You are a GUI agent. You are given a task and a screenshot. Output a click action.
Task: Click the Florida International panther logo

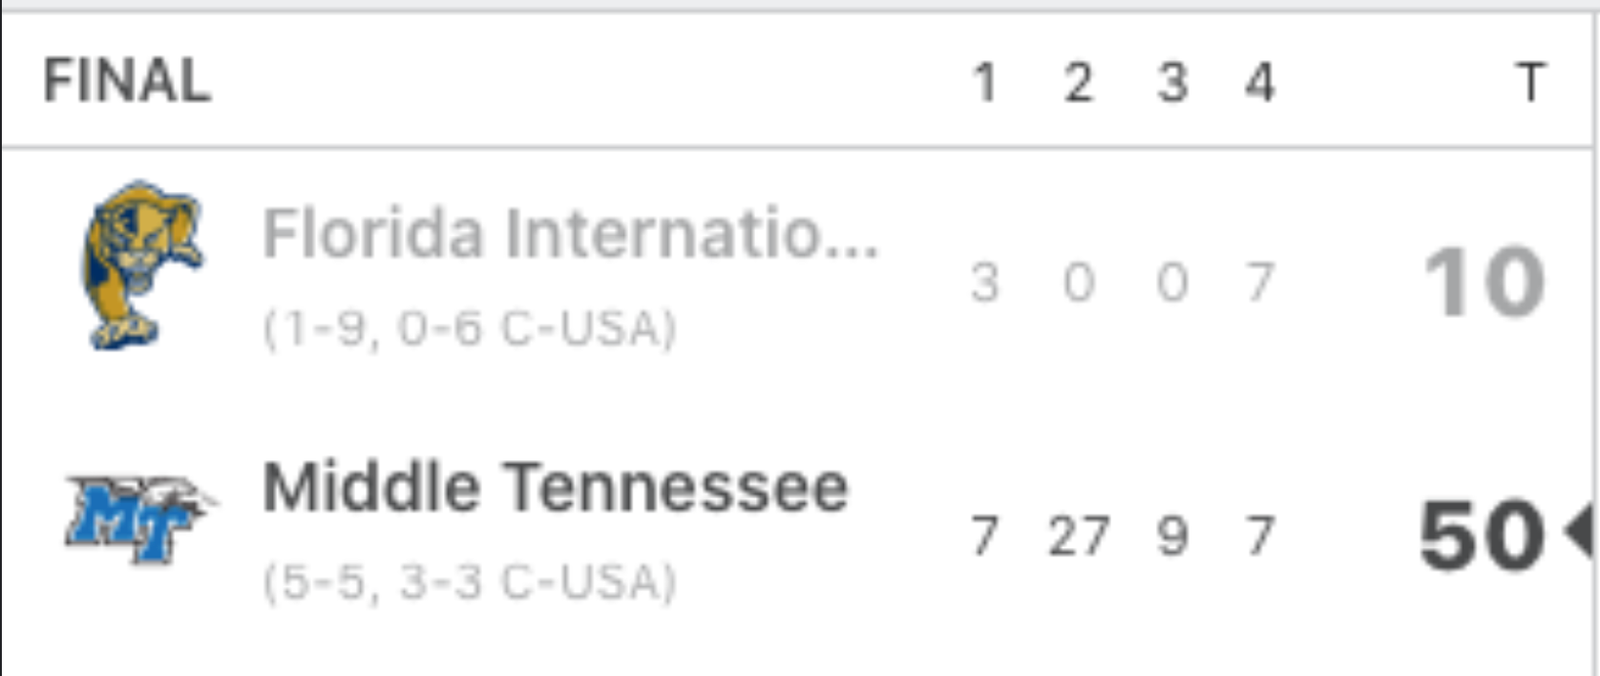pyautogui.click(x=141, y=265)
